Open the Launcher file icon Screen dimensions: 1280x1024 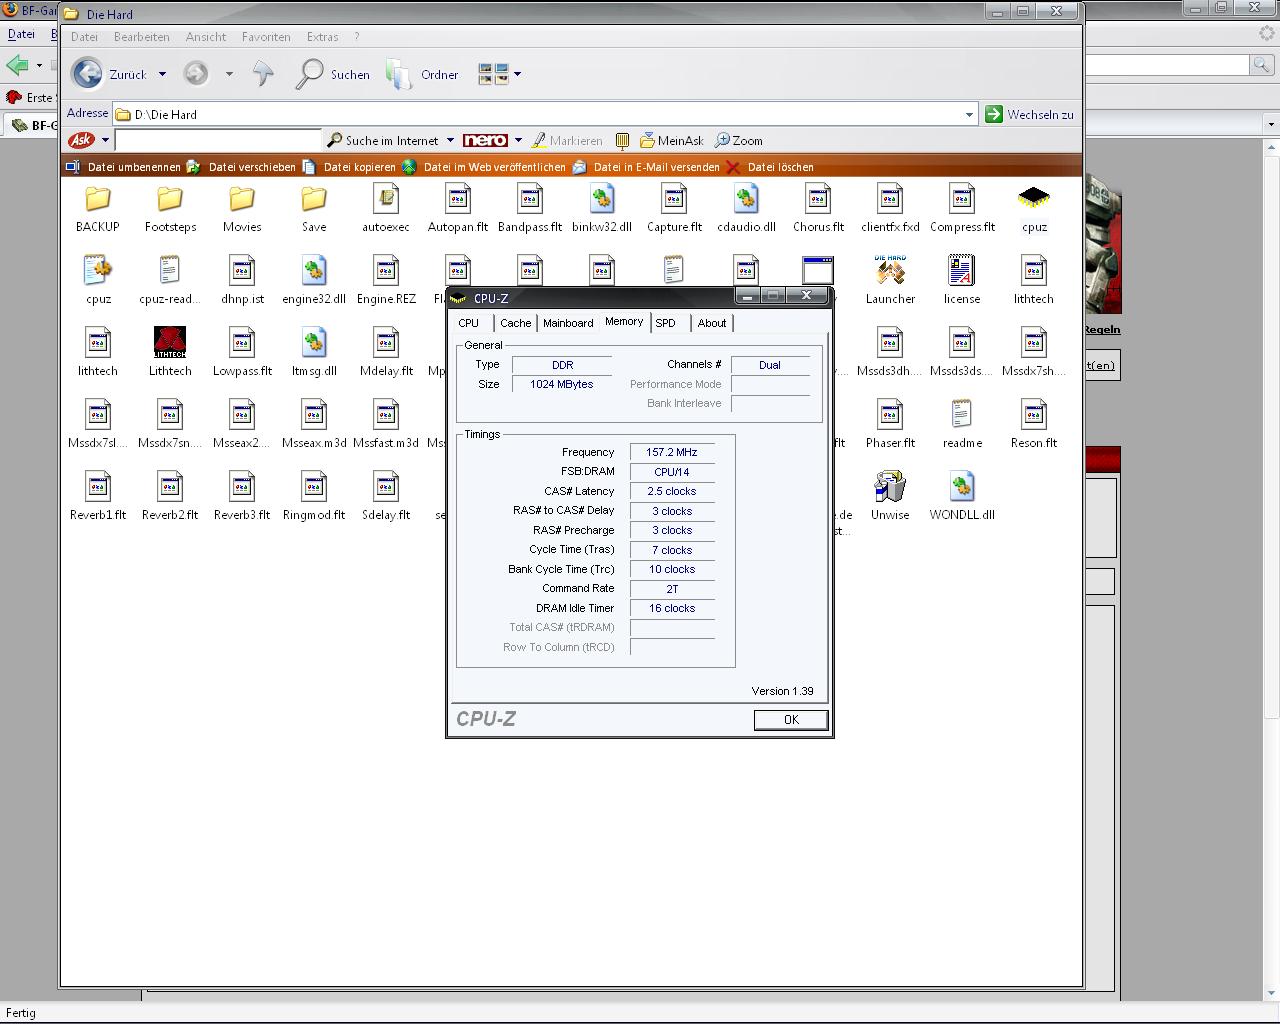click(x=890, y=271)
